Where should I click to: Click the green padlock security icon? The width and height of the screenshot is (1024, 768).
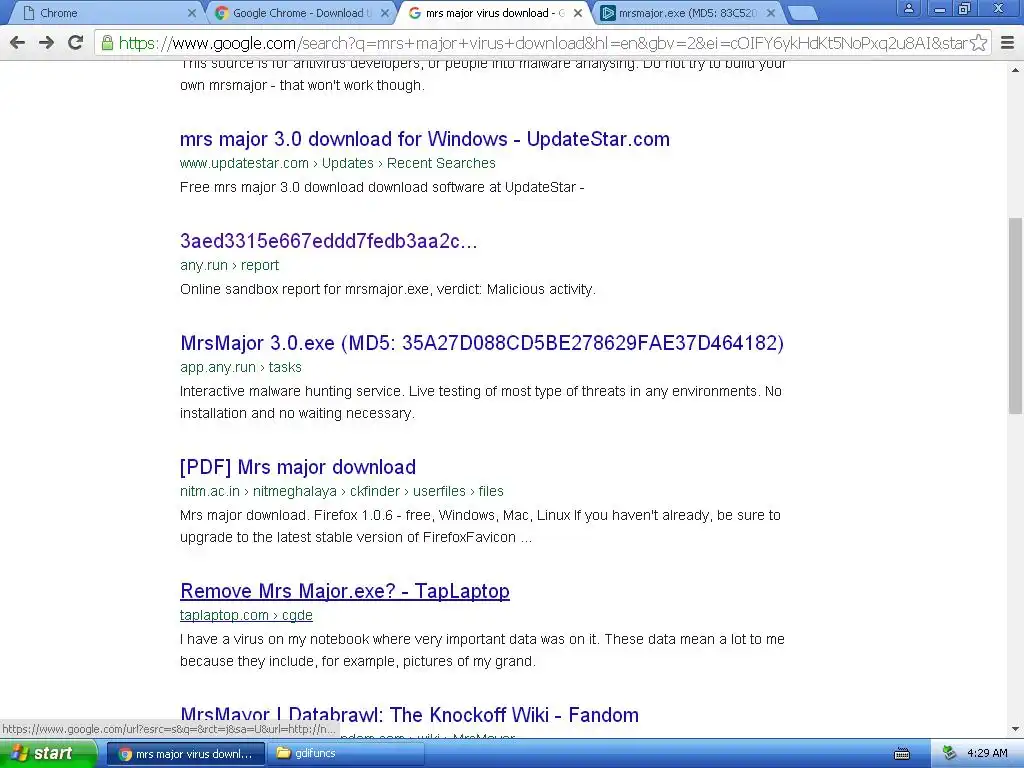pyautogui.click(x=107, y=43)
